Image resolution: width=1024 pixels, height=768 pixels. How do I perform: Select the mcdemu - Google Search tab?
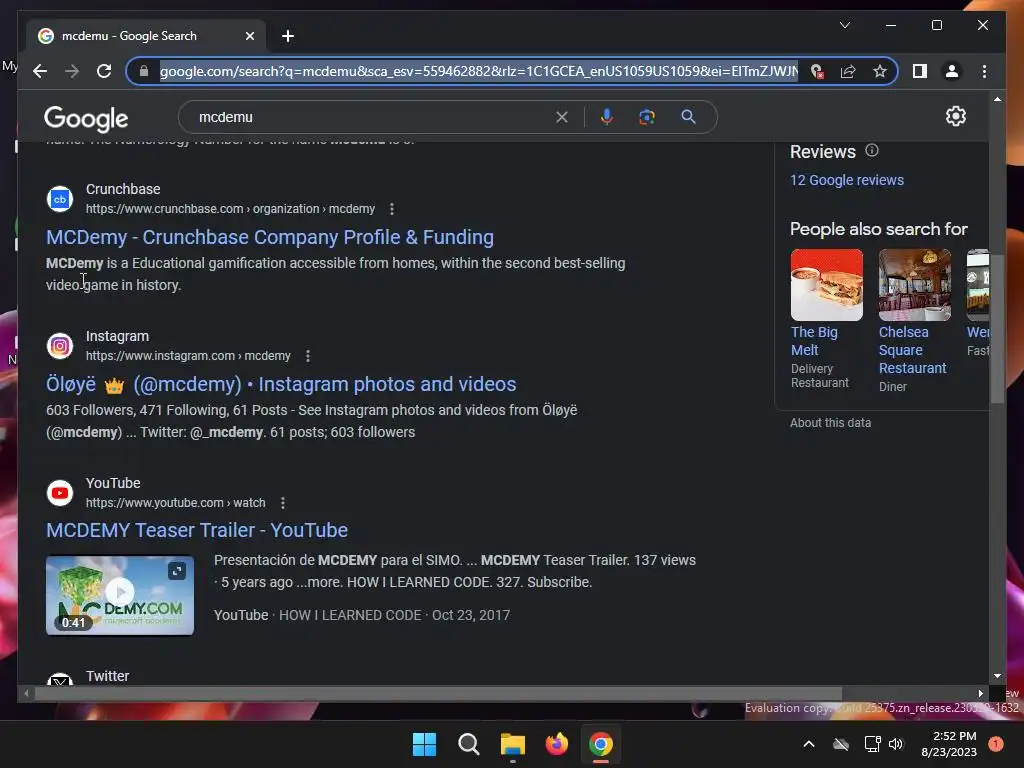click(146, 36)
